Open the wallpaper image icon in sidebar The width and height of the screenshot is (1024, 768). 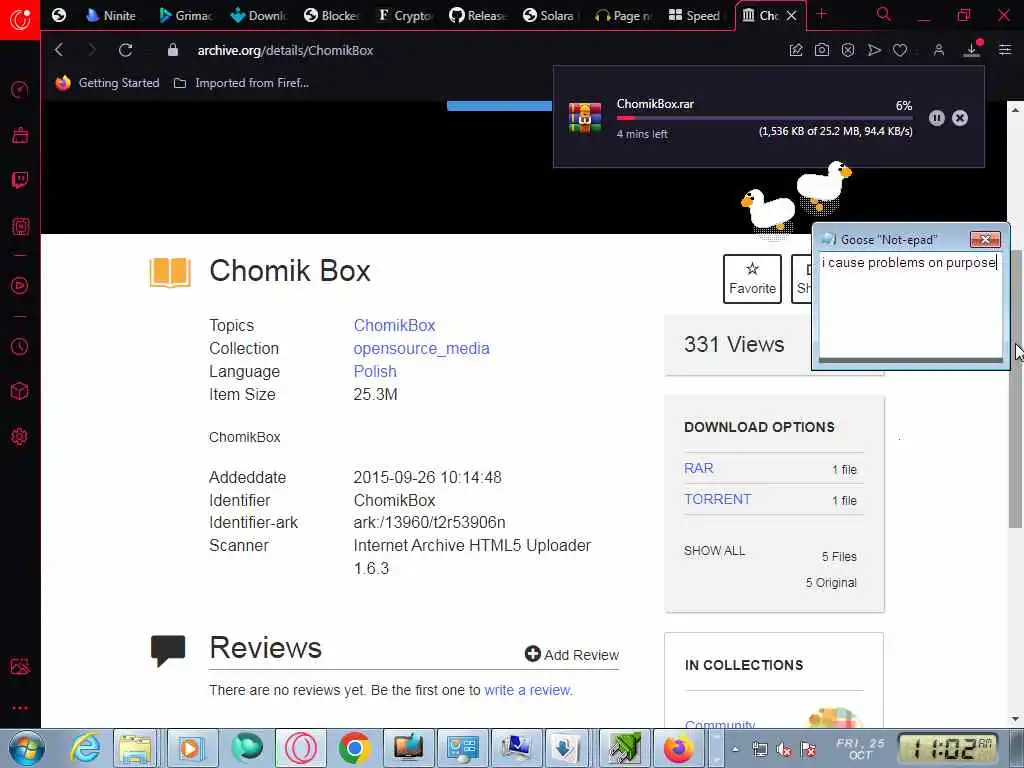[x=20, y=666]
